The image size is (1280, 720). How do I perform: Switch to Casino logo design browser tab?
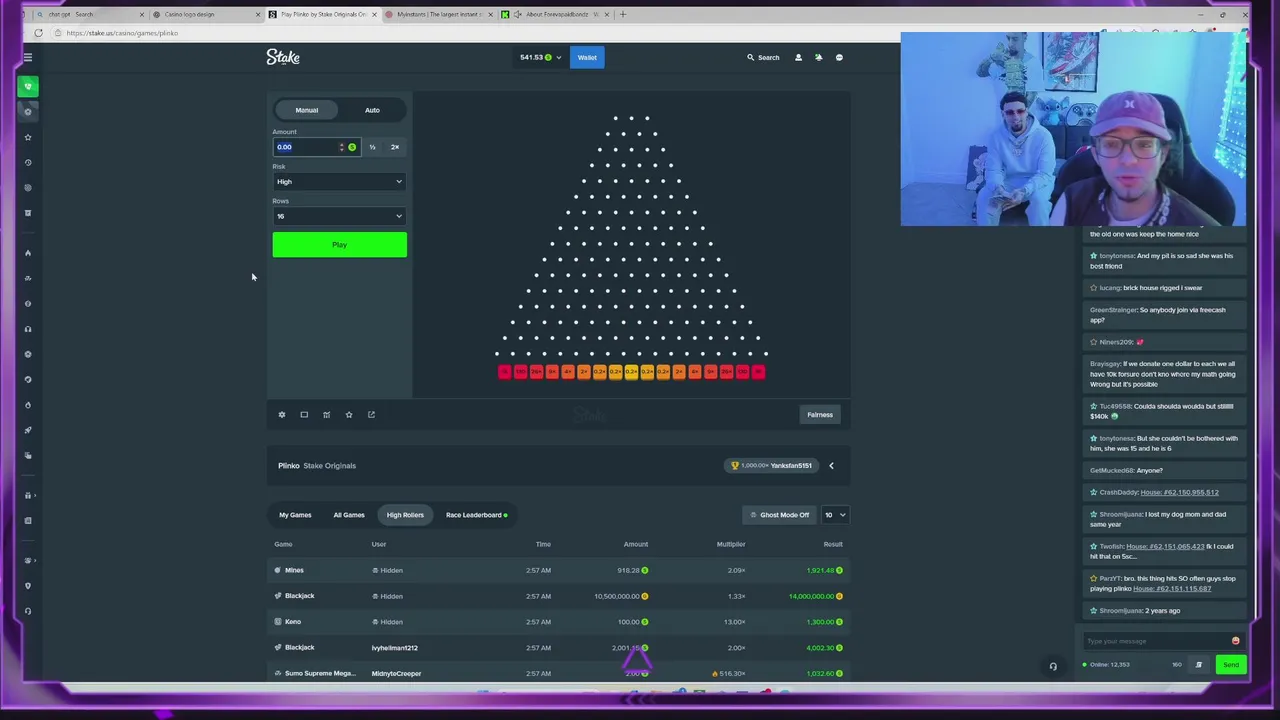point(204,14)
